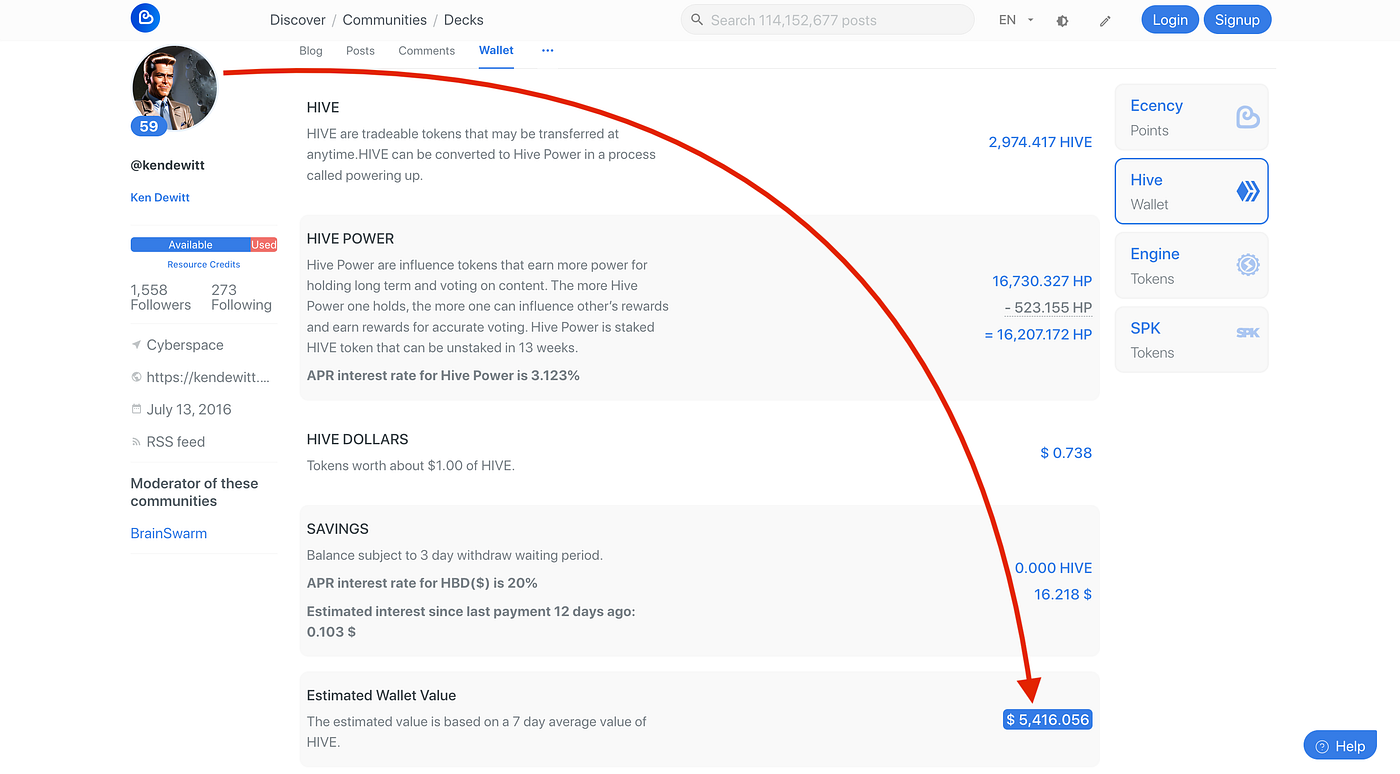The image size is (1400, 774).
Task: Open the 273 Following list
Action: tap(241, 297)
